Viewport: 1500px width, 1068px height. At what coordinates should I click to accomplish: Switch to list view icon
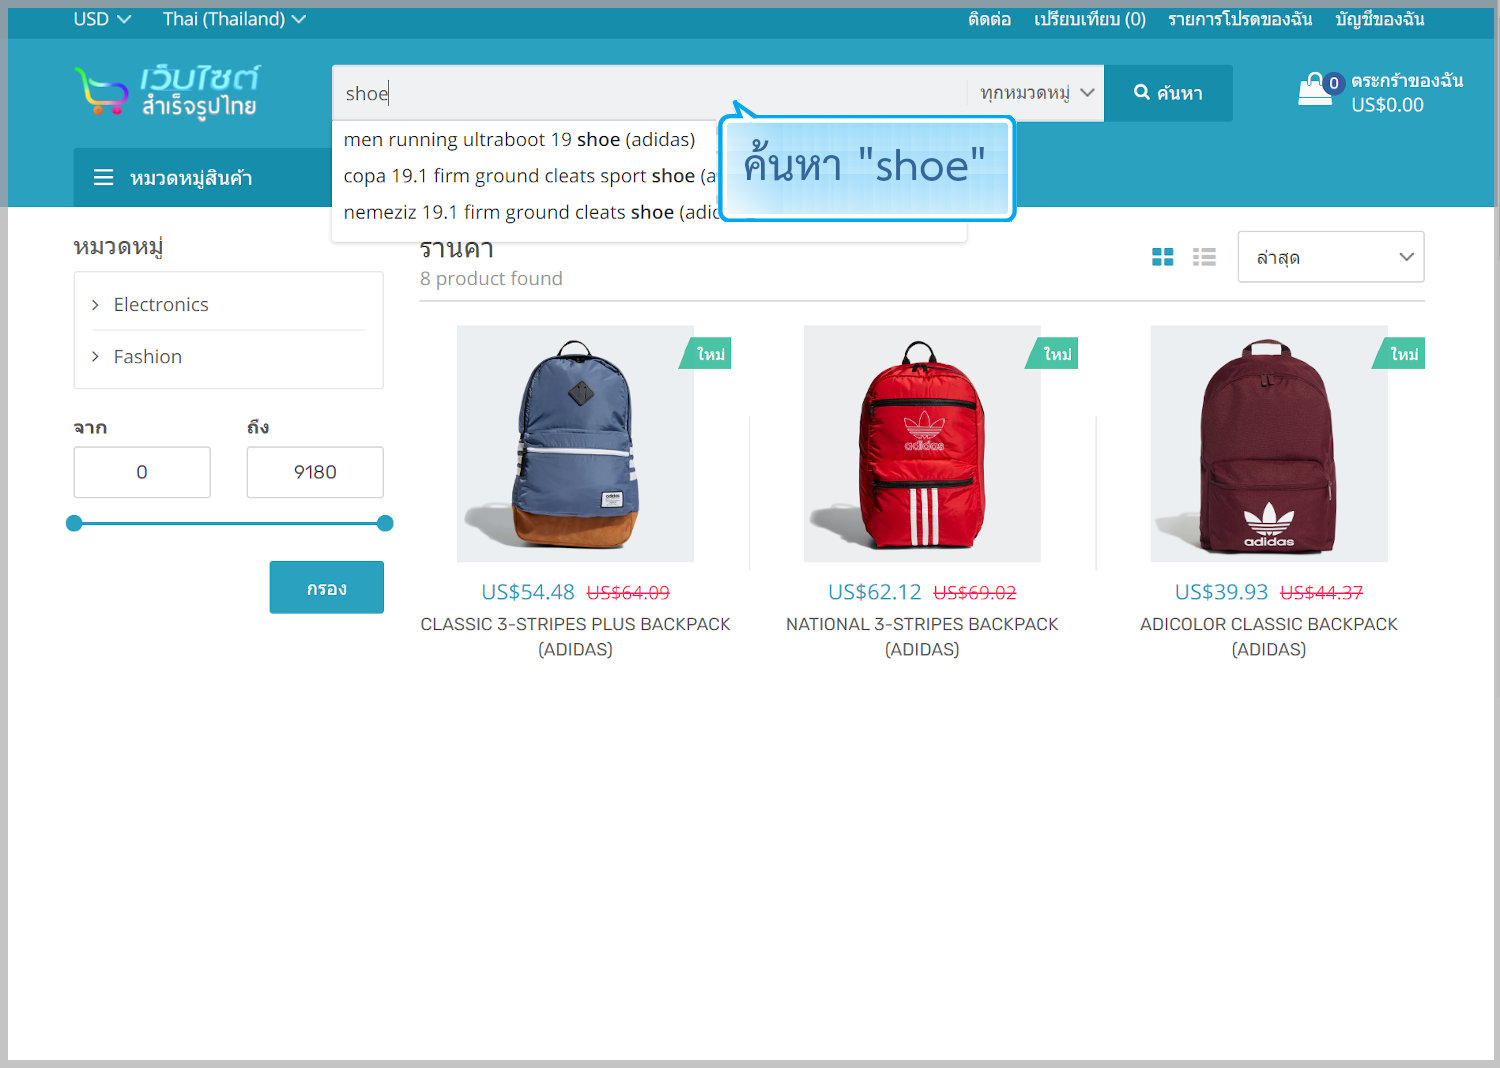[1204, 257]
